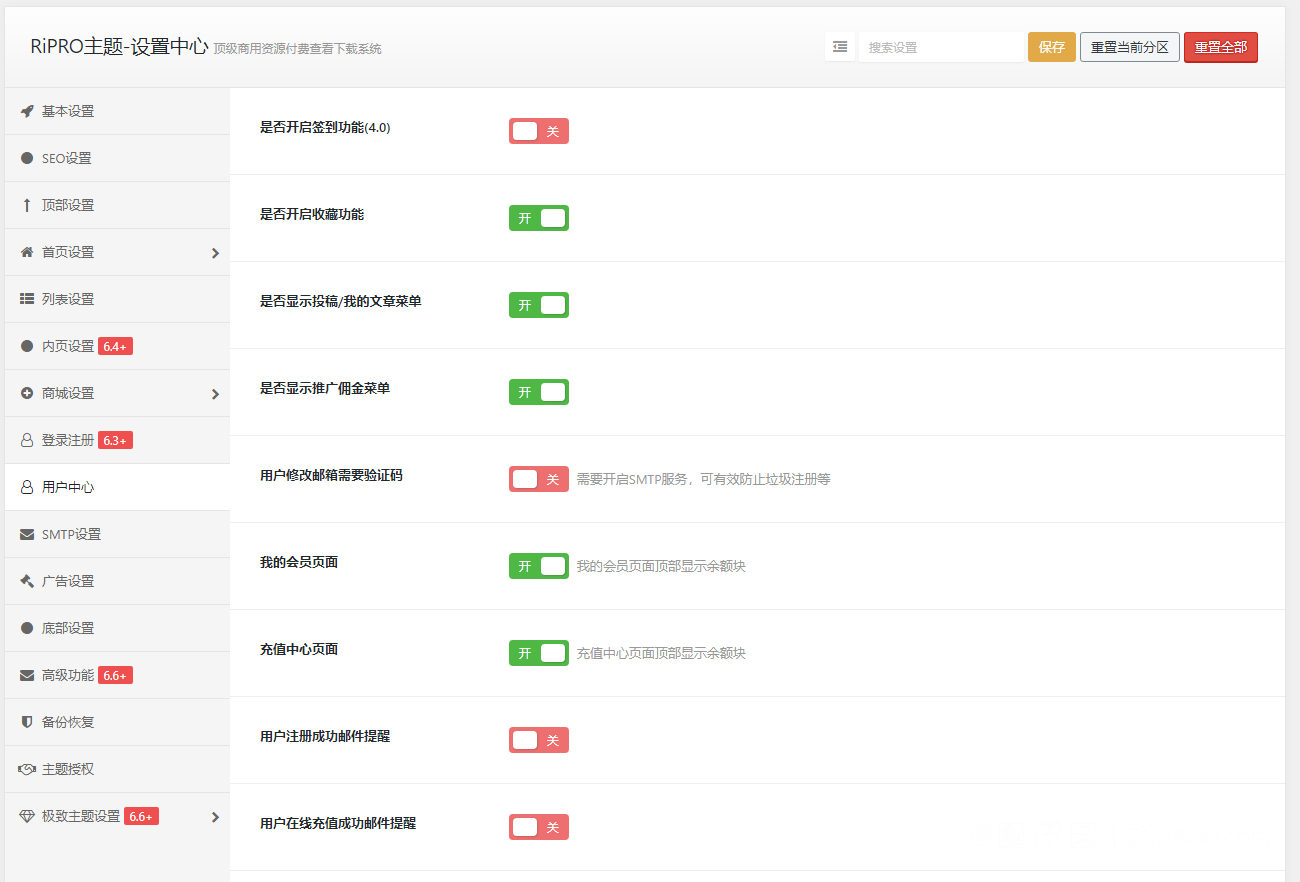The height and width of the screenshot is (882, 1300).
Task: Turn off the 是否开启收藏功能 switch
Action: click(x=539, y=218)
